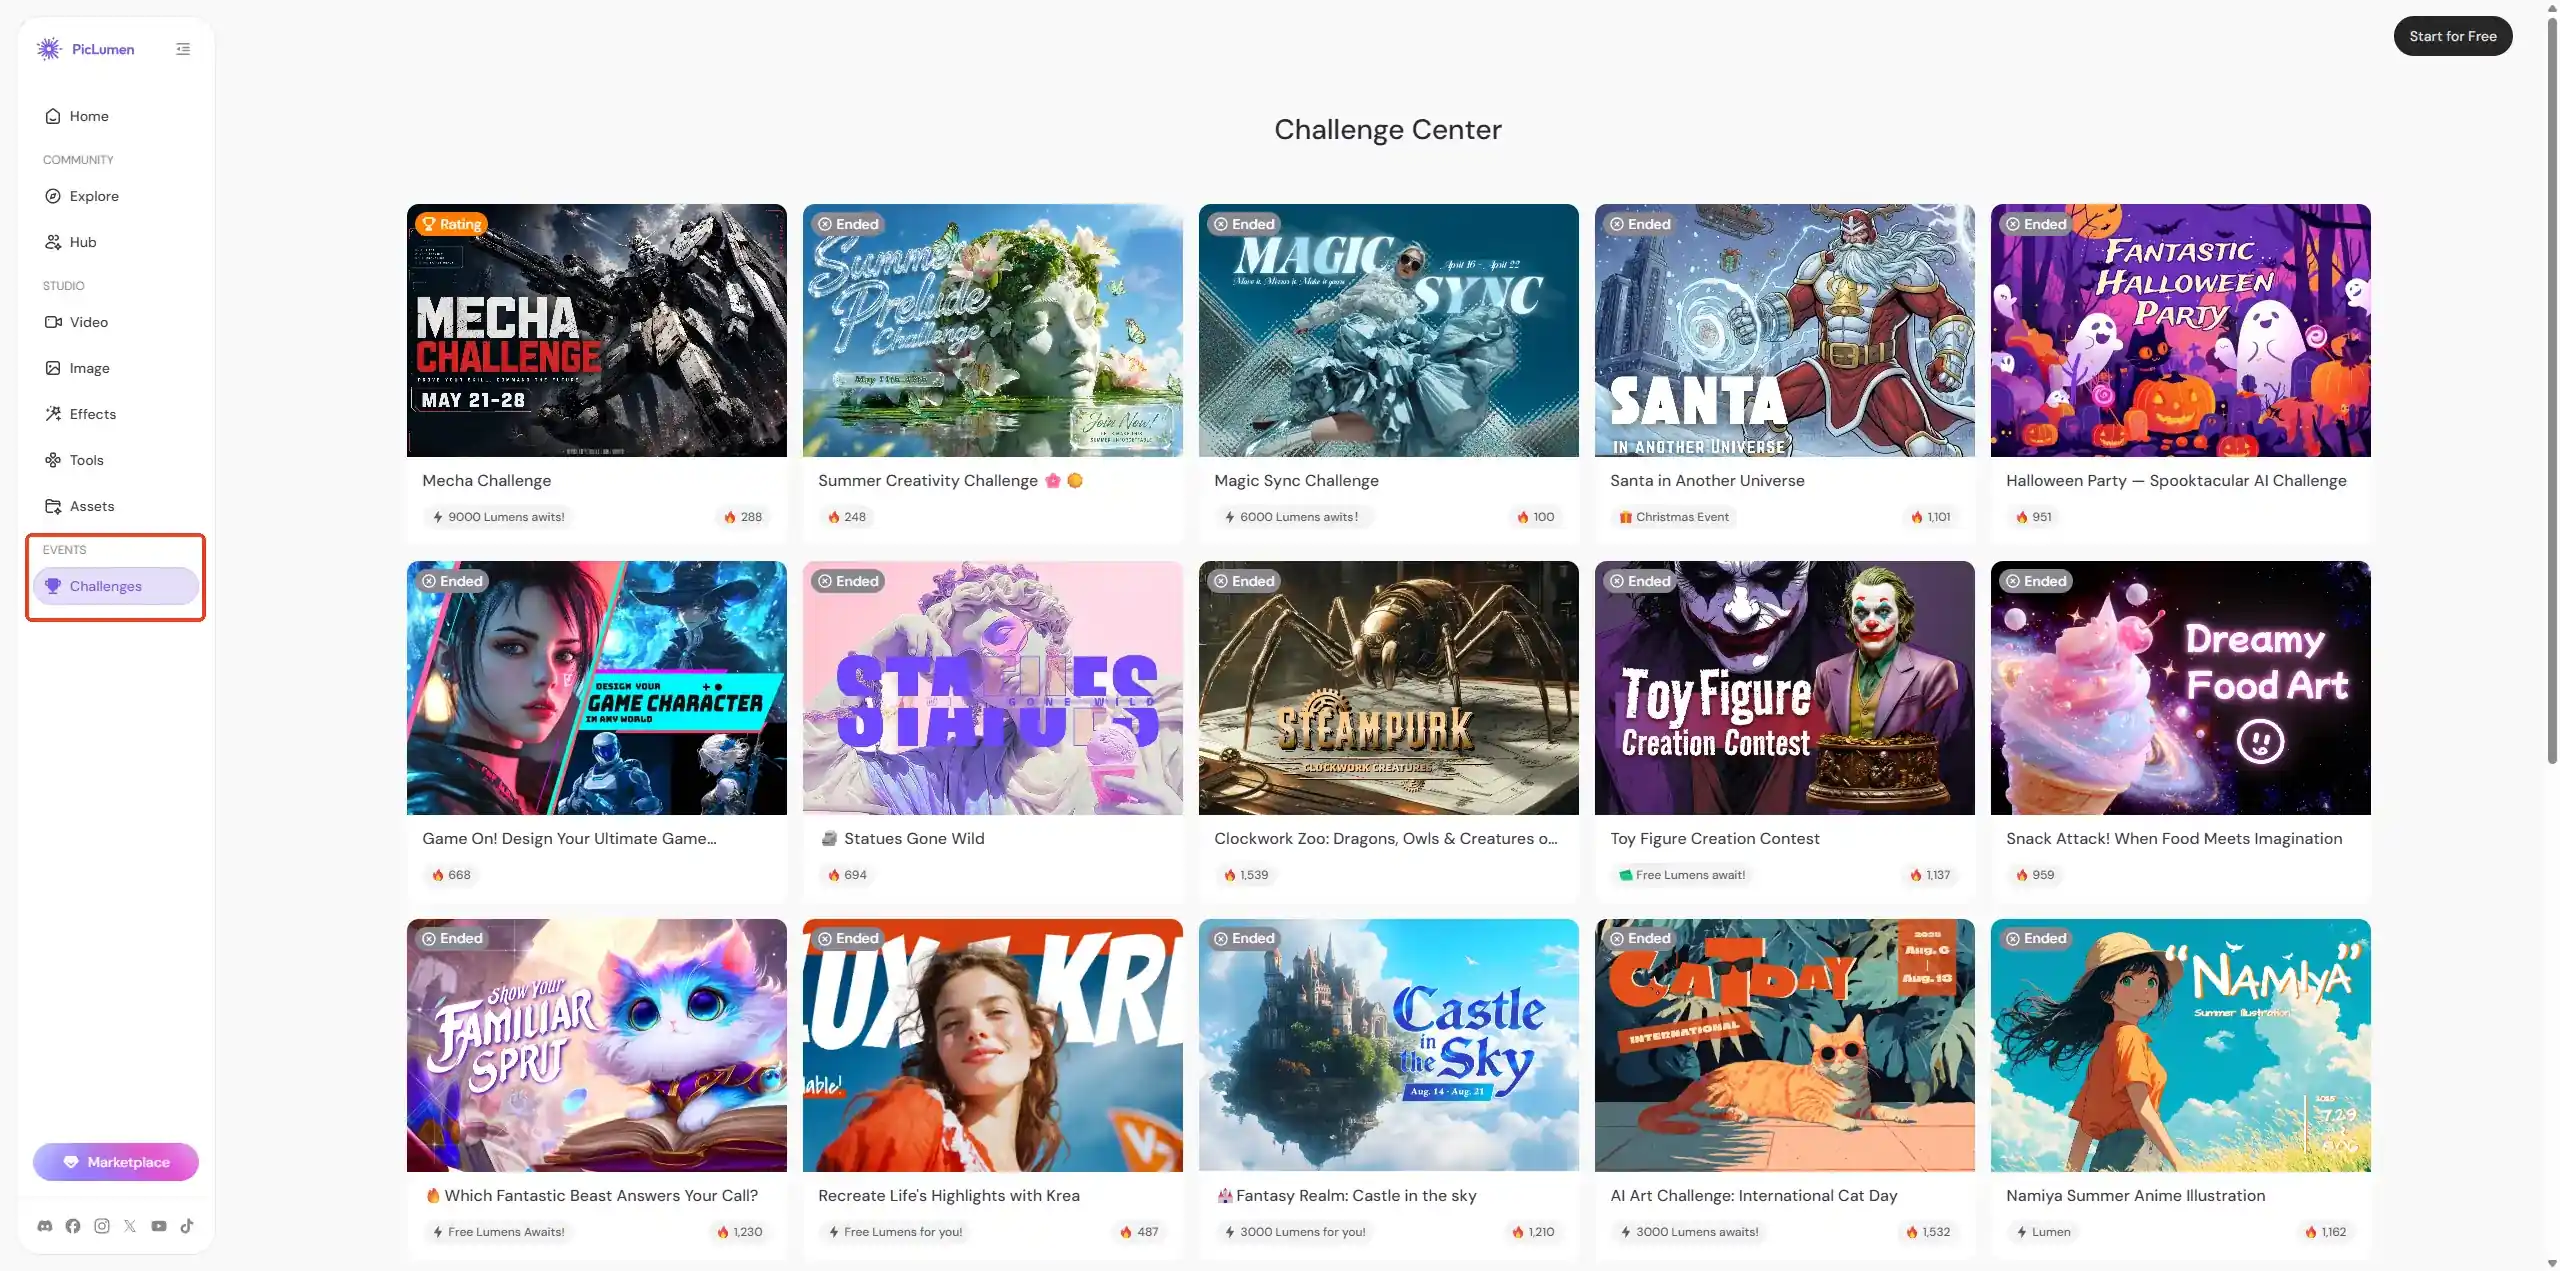This screenshot has width=2560, height=1271.
Task: Click the Rating trophy badge on Mecha card
Action: tap(451, 224)
